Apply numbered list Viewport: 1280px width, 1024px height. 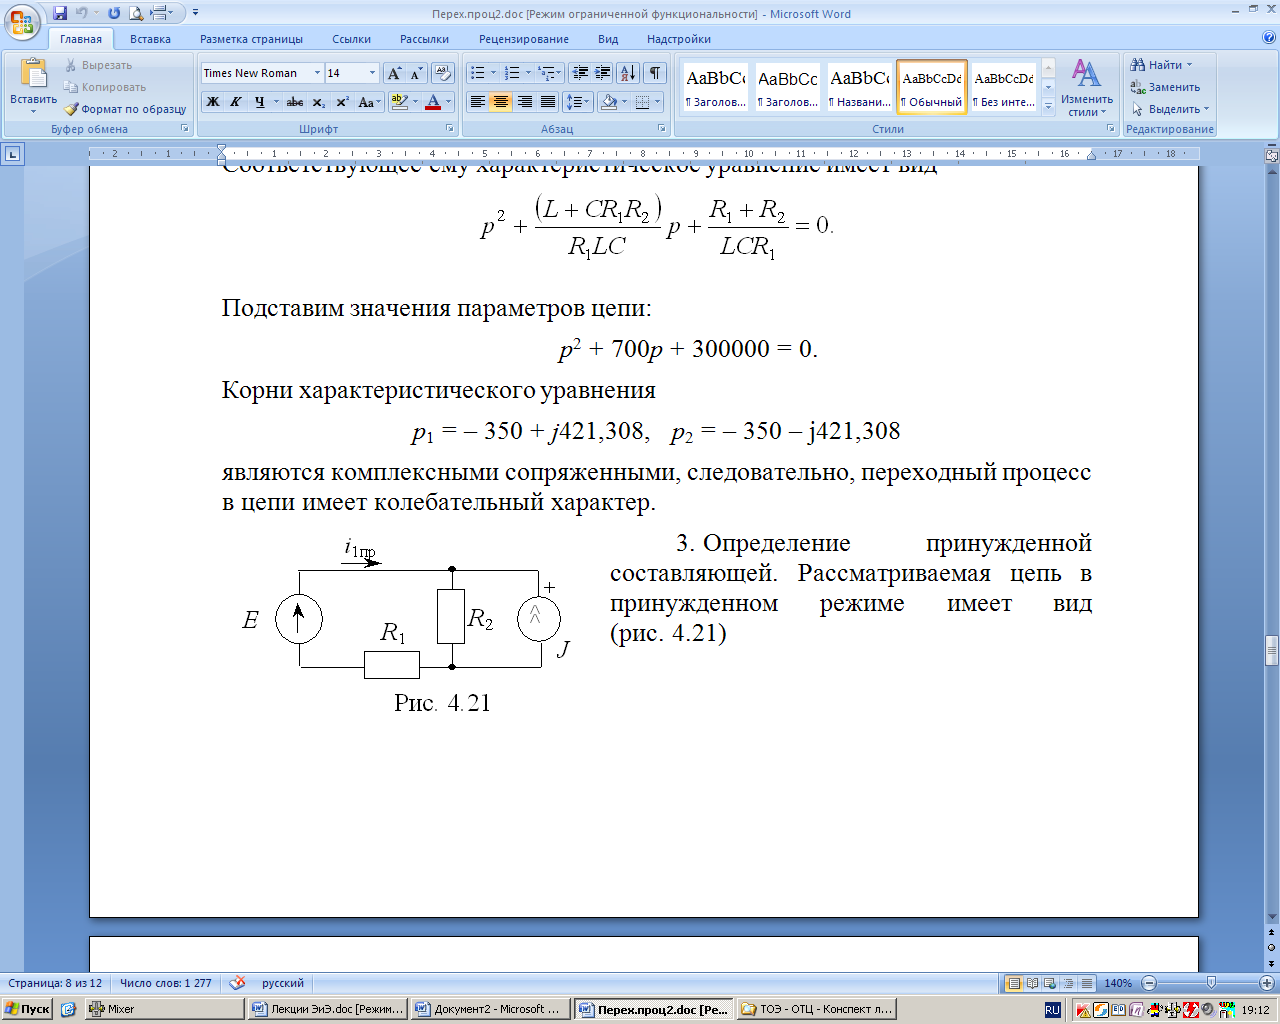[512, 73]
